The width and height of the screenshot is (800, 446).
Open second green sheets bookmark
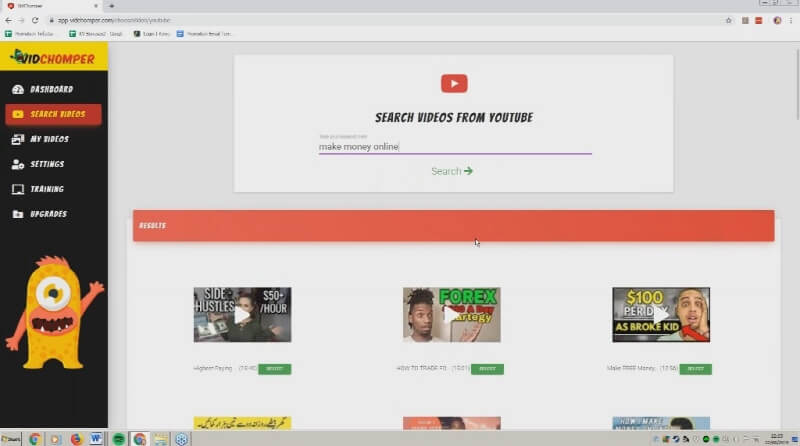pyautogui.click(x=96, y=34)
